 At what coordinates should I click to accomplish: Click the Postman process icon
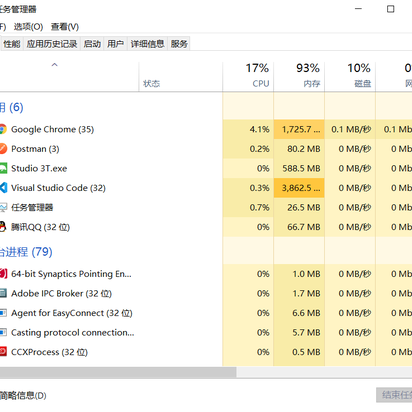tap(3, 149)
